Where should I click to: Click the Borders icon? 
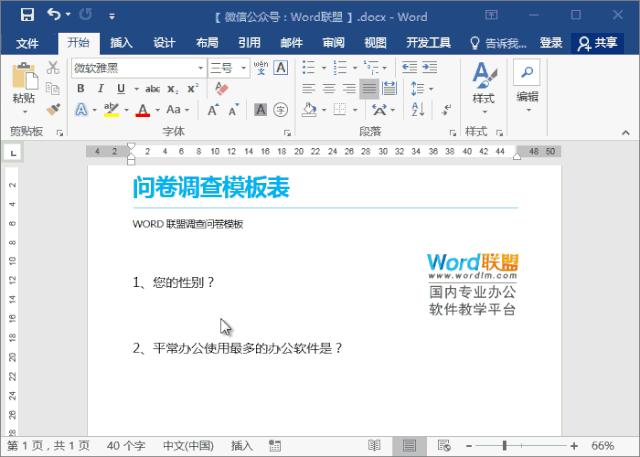coord(340,109)
